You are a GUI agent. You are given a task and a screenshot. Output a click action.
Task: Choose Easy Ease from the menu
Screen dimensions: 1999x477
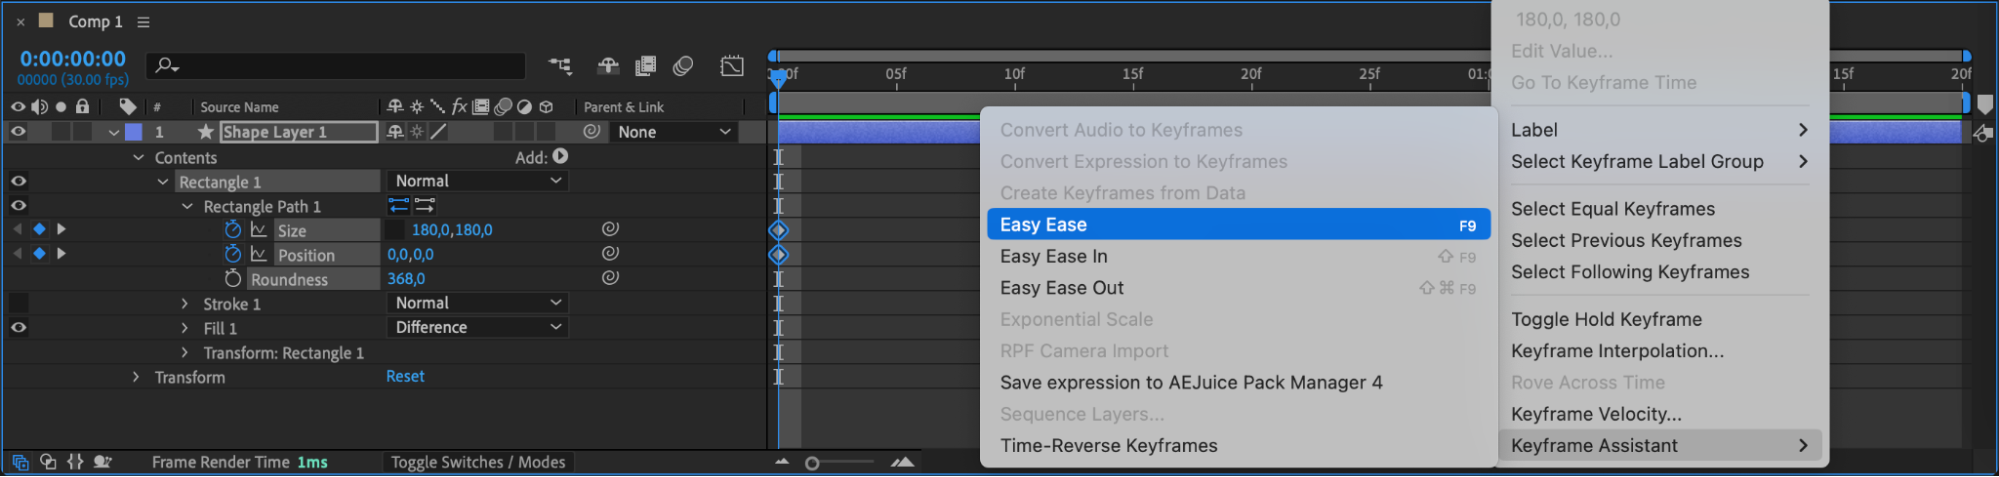coord(1237,225)
